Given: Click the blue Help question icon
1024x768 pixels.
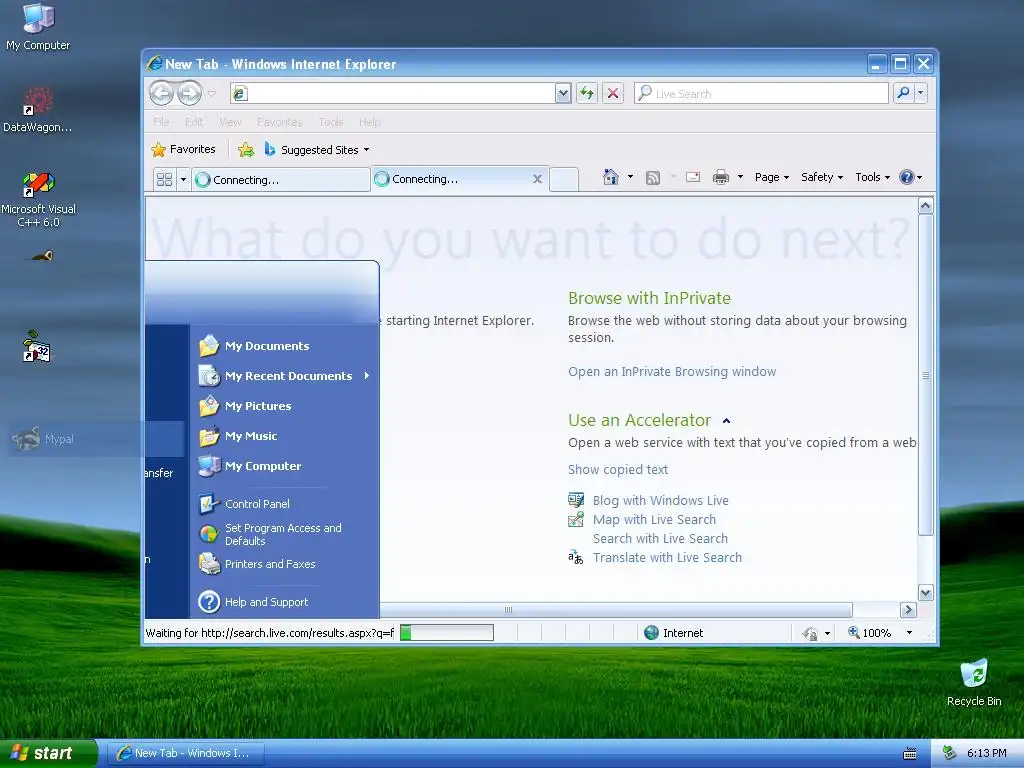Looking at the screenshot, I should pos(906,177).
